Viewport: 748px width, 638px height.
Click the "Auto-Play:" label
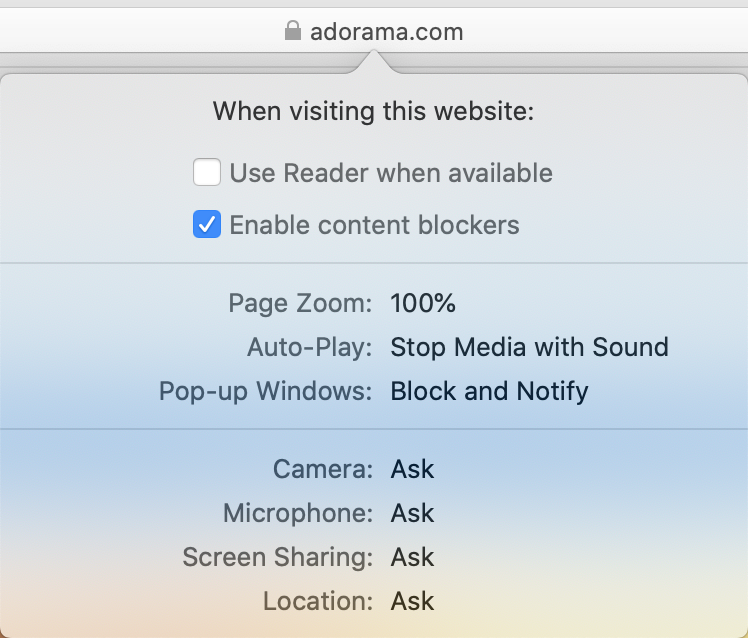310,347
